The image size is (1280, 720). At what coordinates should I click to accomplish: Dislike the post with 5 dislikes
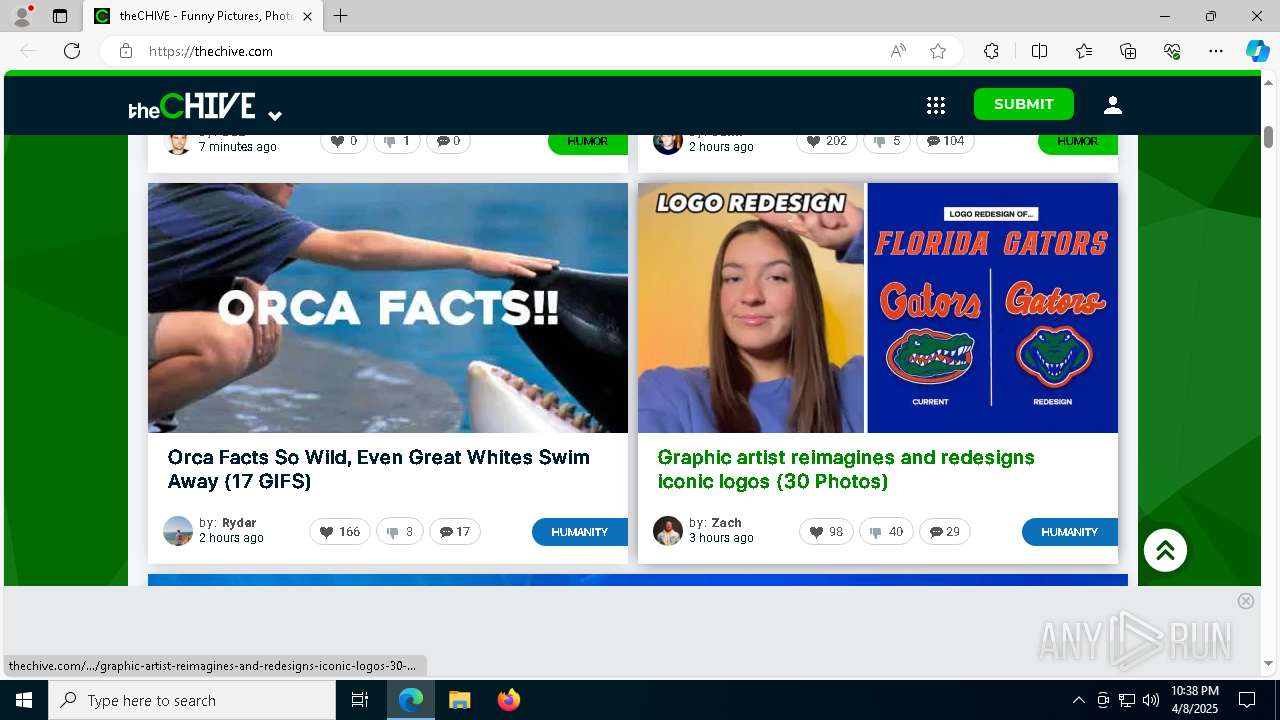tap(886, 141)
